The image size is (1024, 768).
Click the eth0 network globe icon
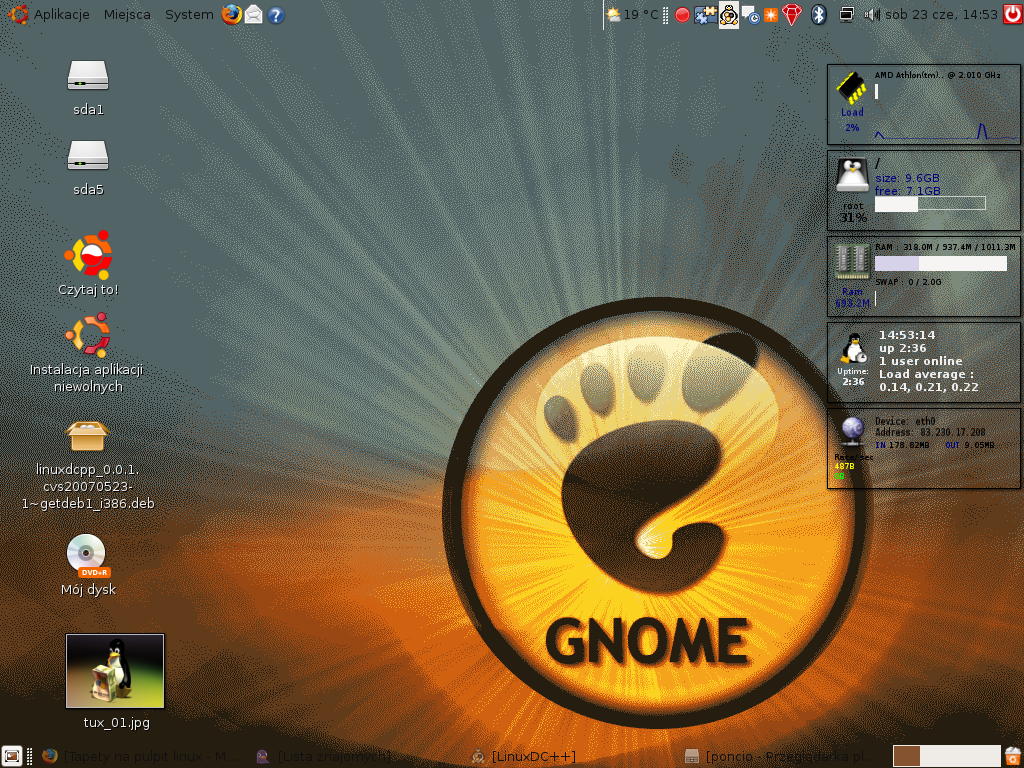click(x=852, y=430)
